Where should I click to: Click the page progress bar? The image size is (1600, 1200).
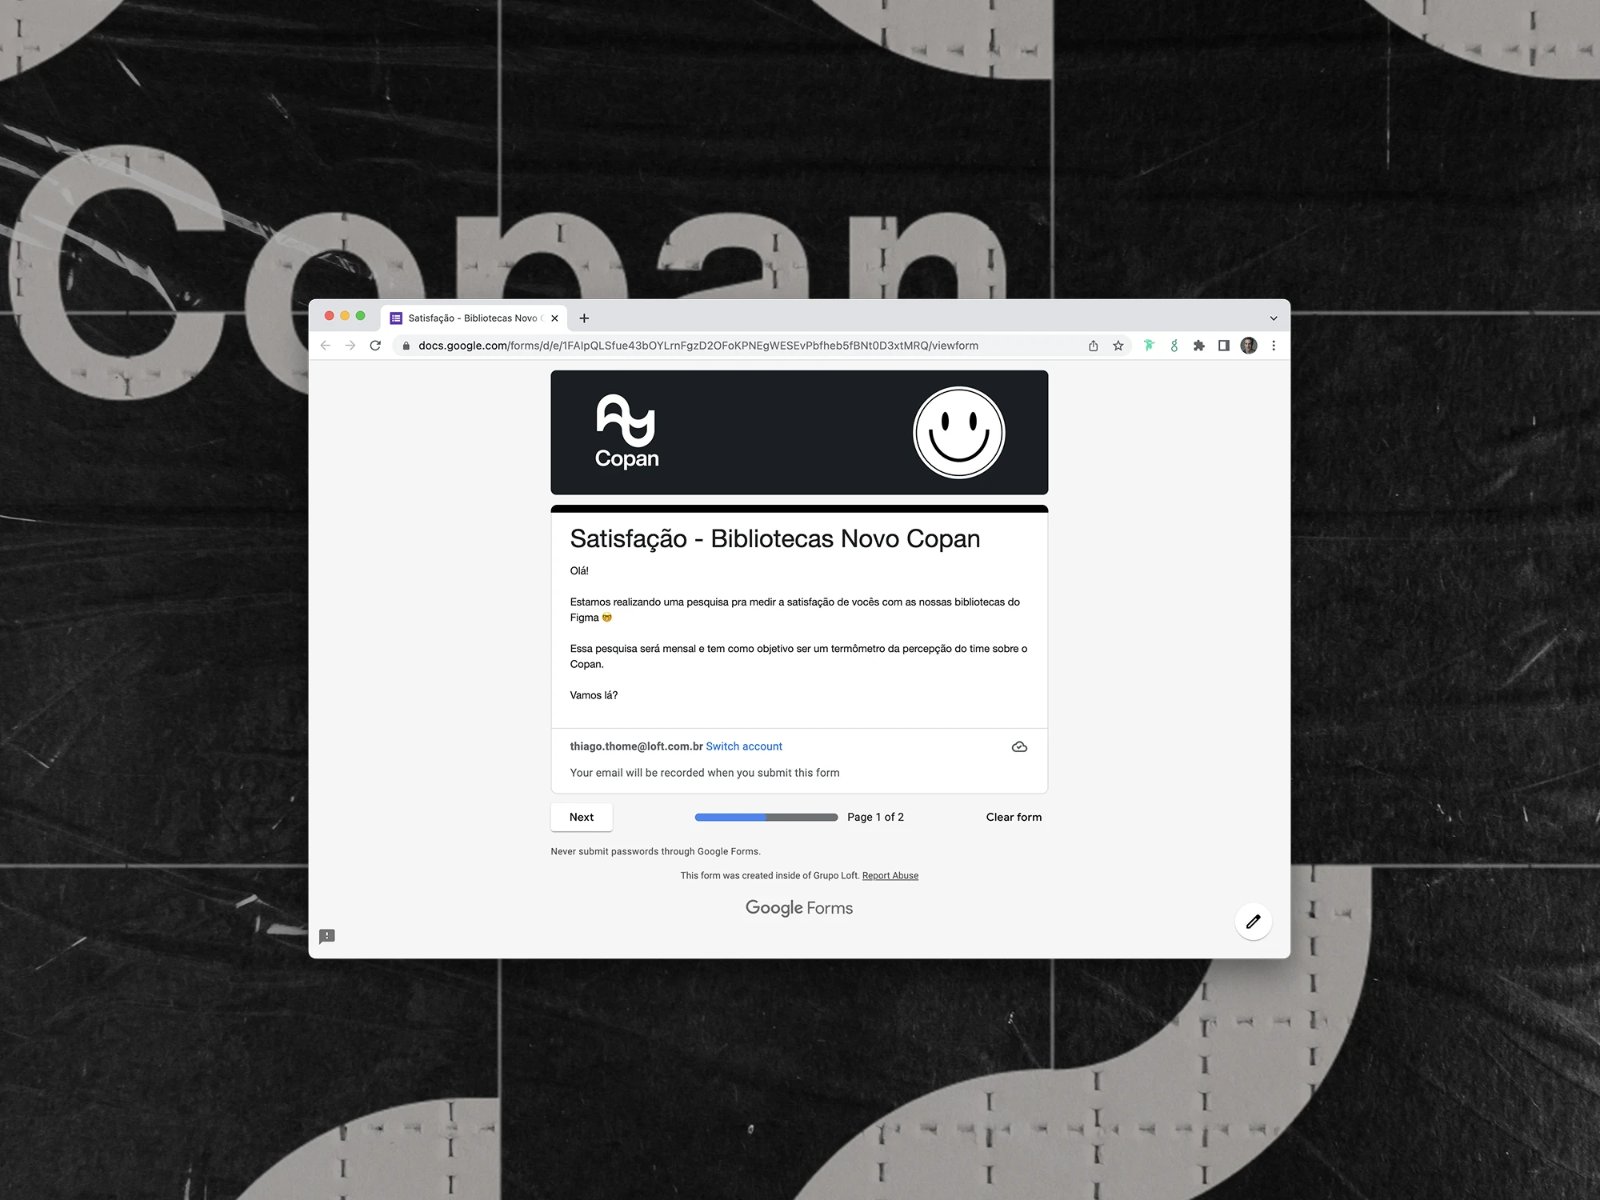click(766, 817)
